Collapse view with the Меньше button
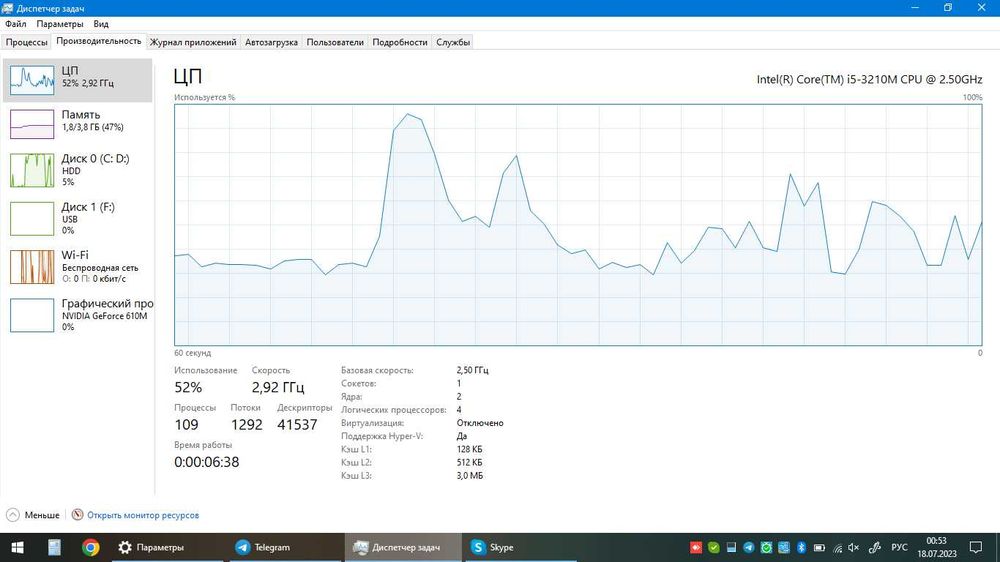The height and width of the screenshot is (562, 1000). pyautogui.click(x=33, y=515)
